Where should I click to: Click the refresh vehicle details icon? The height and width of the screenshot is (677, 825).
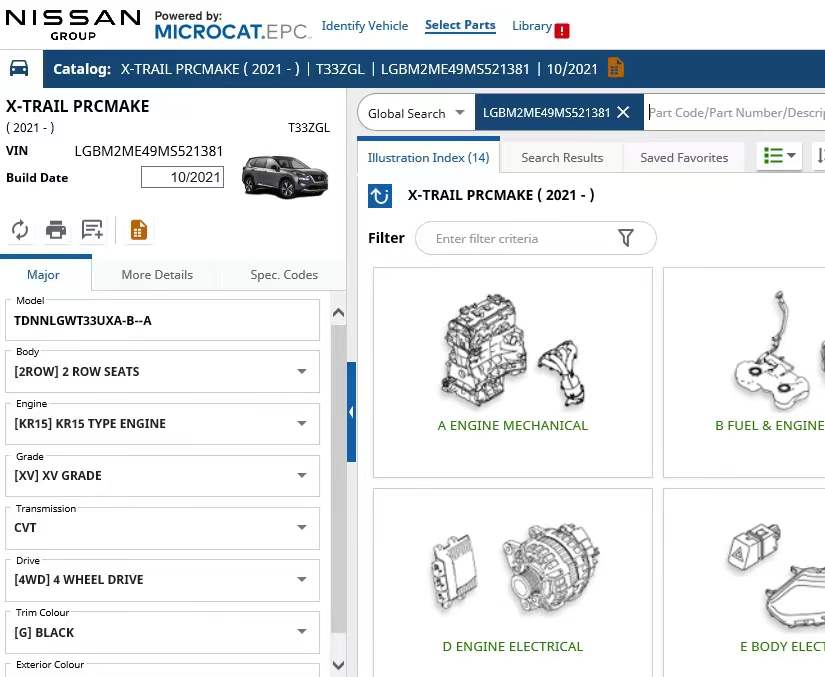20,230
